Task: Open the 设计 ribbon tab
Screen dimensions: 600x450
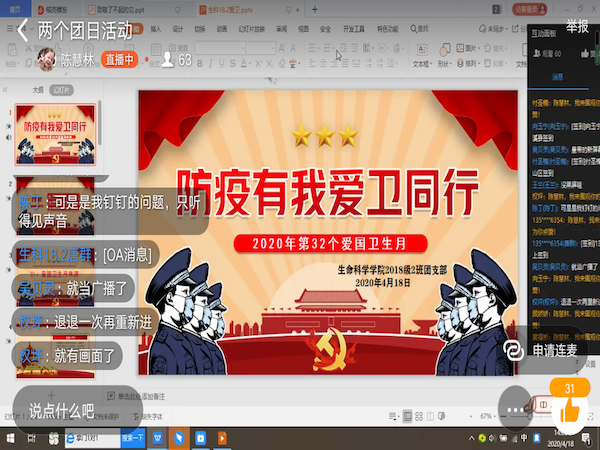Action: [178, 29]
